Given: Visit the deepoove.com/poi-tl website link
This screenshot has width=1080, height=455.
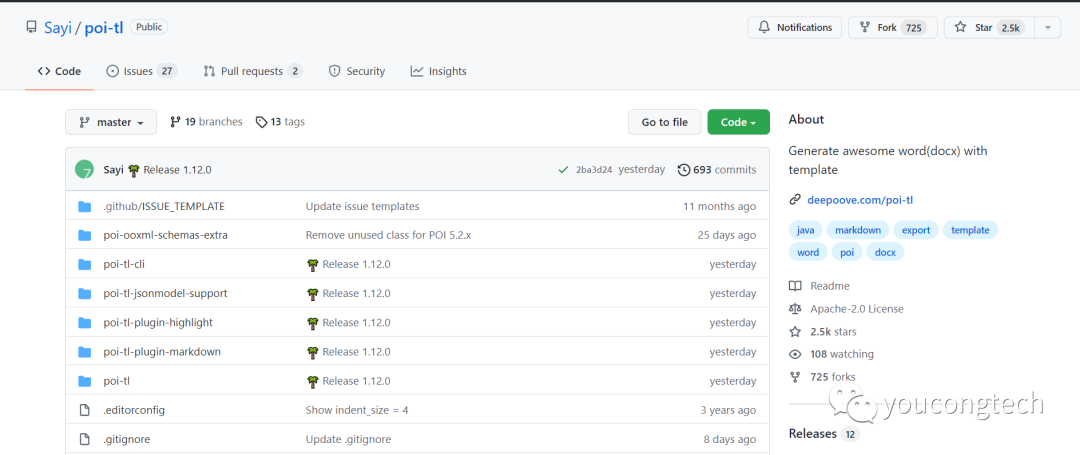Looking at the screenshot, I should click(860, 200).
